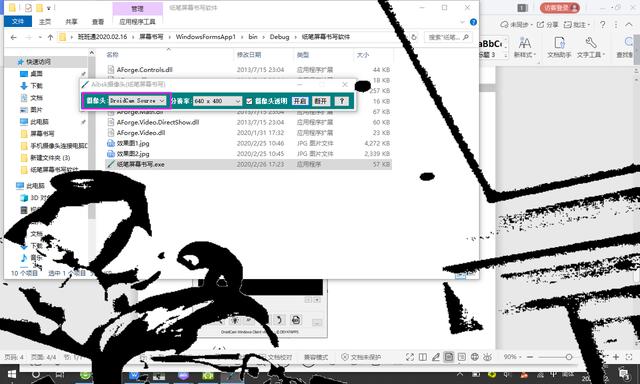This screenshot has height=384, width=640.
Task: Open the 文件 menu in File Explorer
Action: coord(18,22)
